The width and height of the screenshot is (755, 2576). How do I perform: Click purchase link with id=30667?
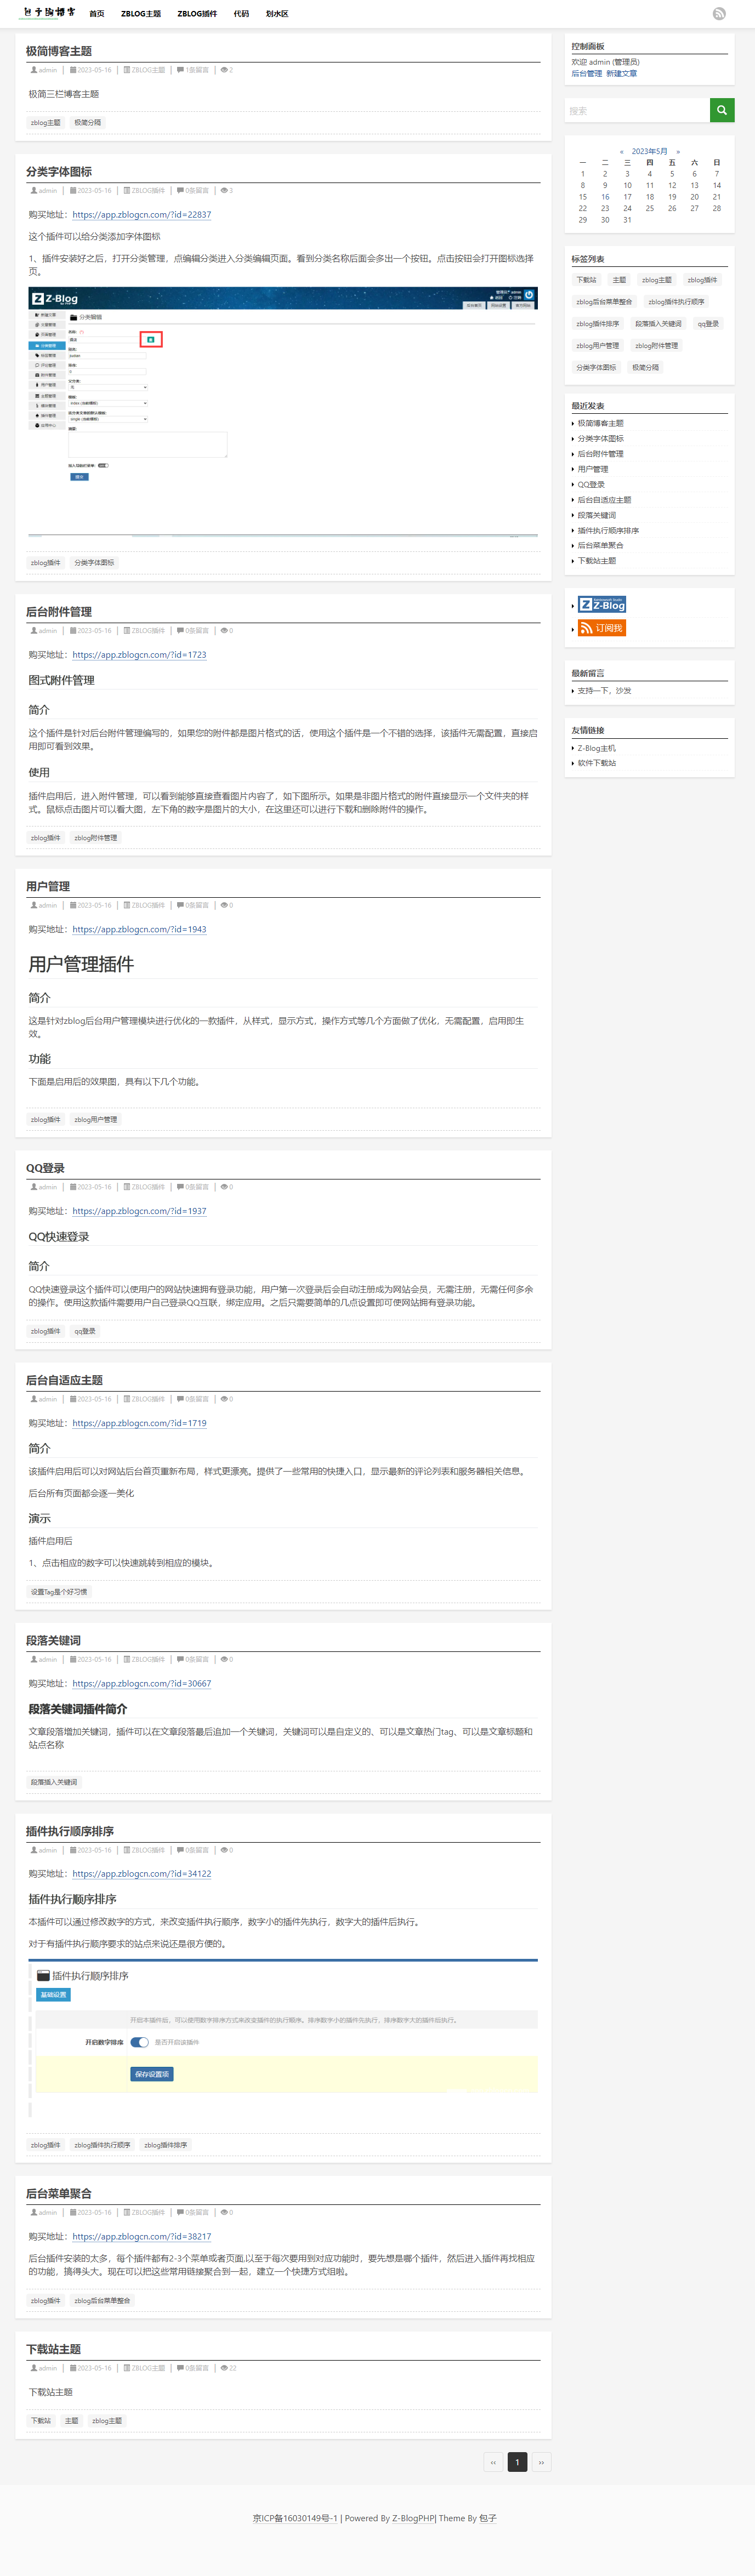[142, 1683]
